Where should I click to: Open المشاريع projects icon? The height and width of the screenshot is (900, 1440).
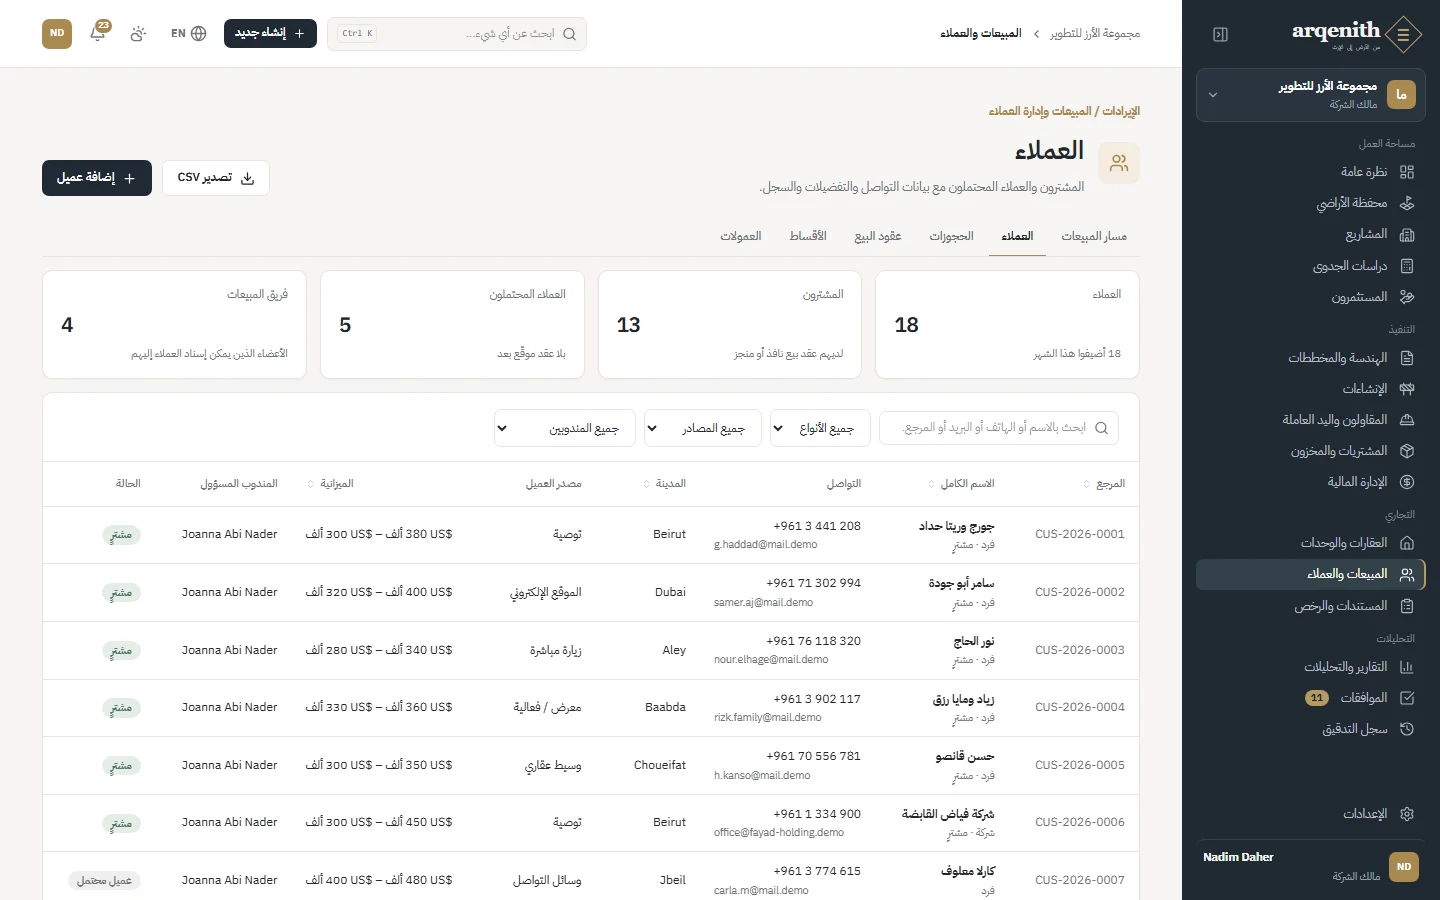pos(1407,235)
